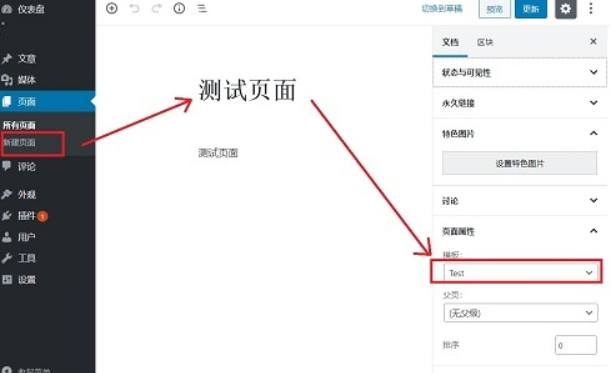
Task: Collapse the 特色图片 panel
Action: [x=519, y=134]
